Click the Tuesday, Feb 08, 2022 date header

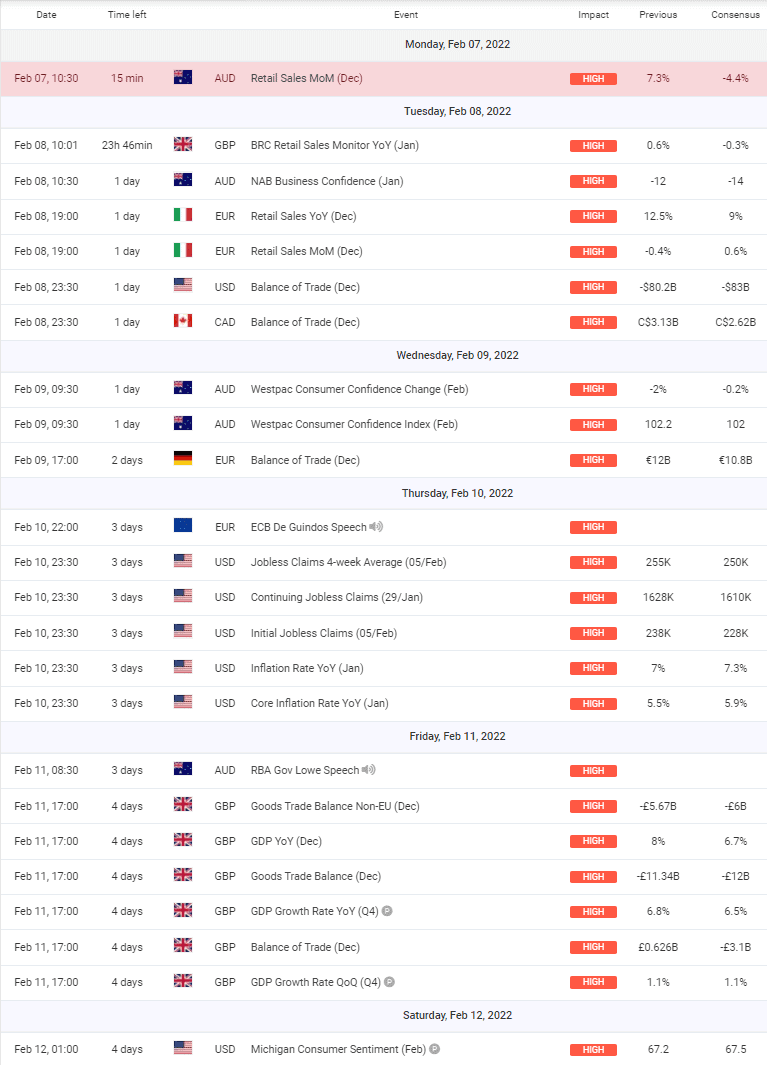pos(457,111)
